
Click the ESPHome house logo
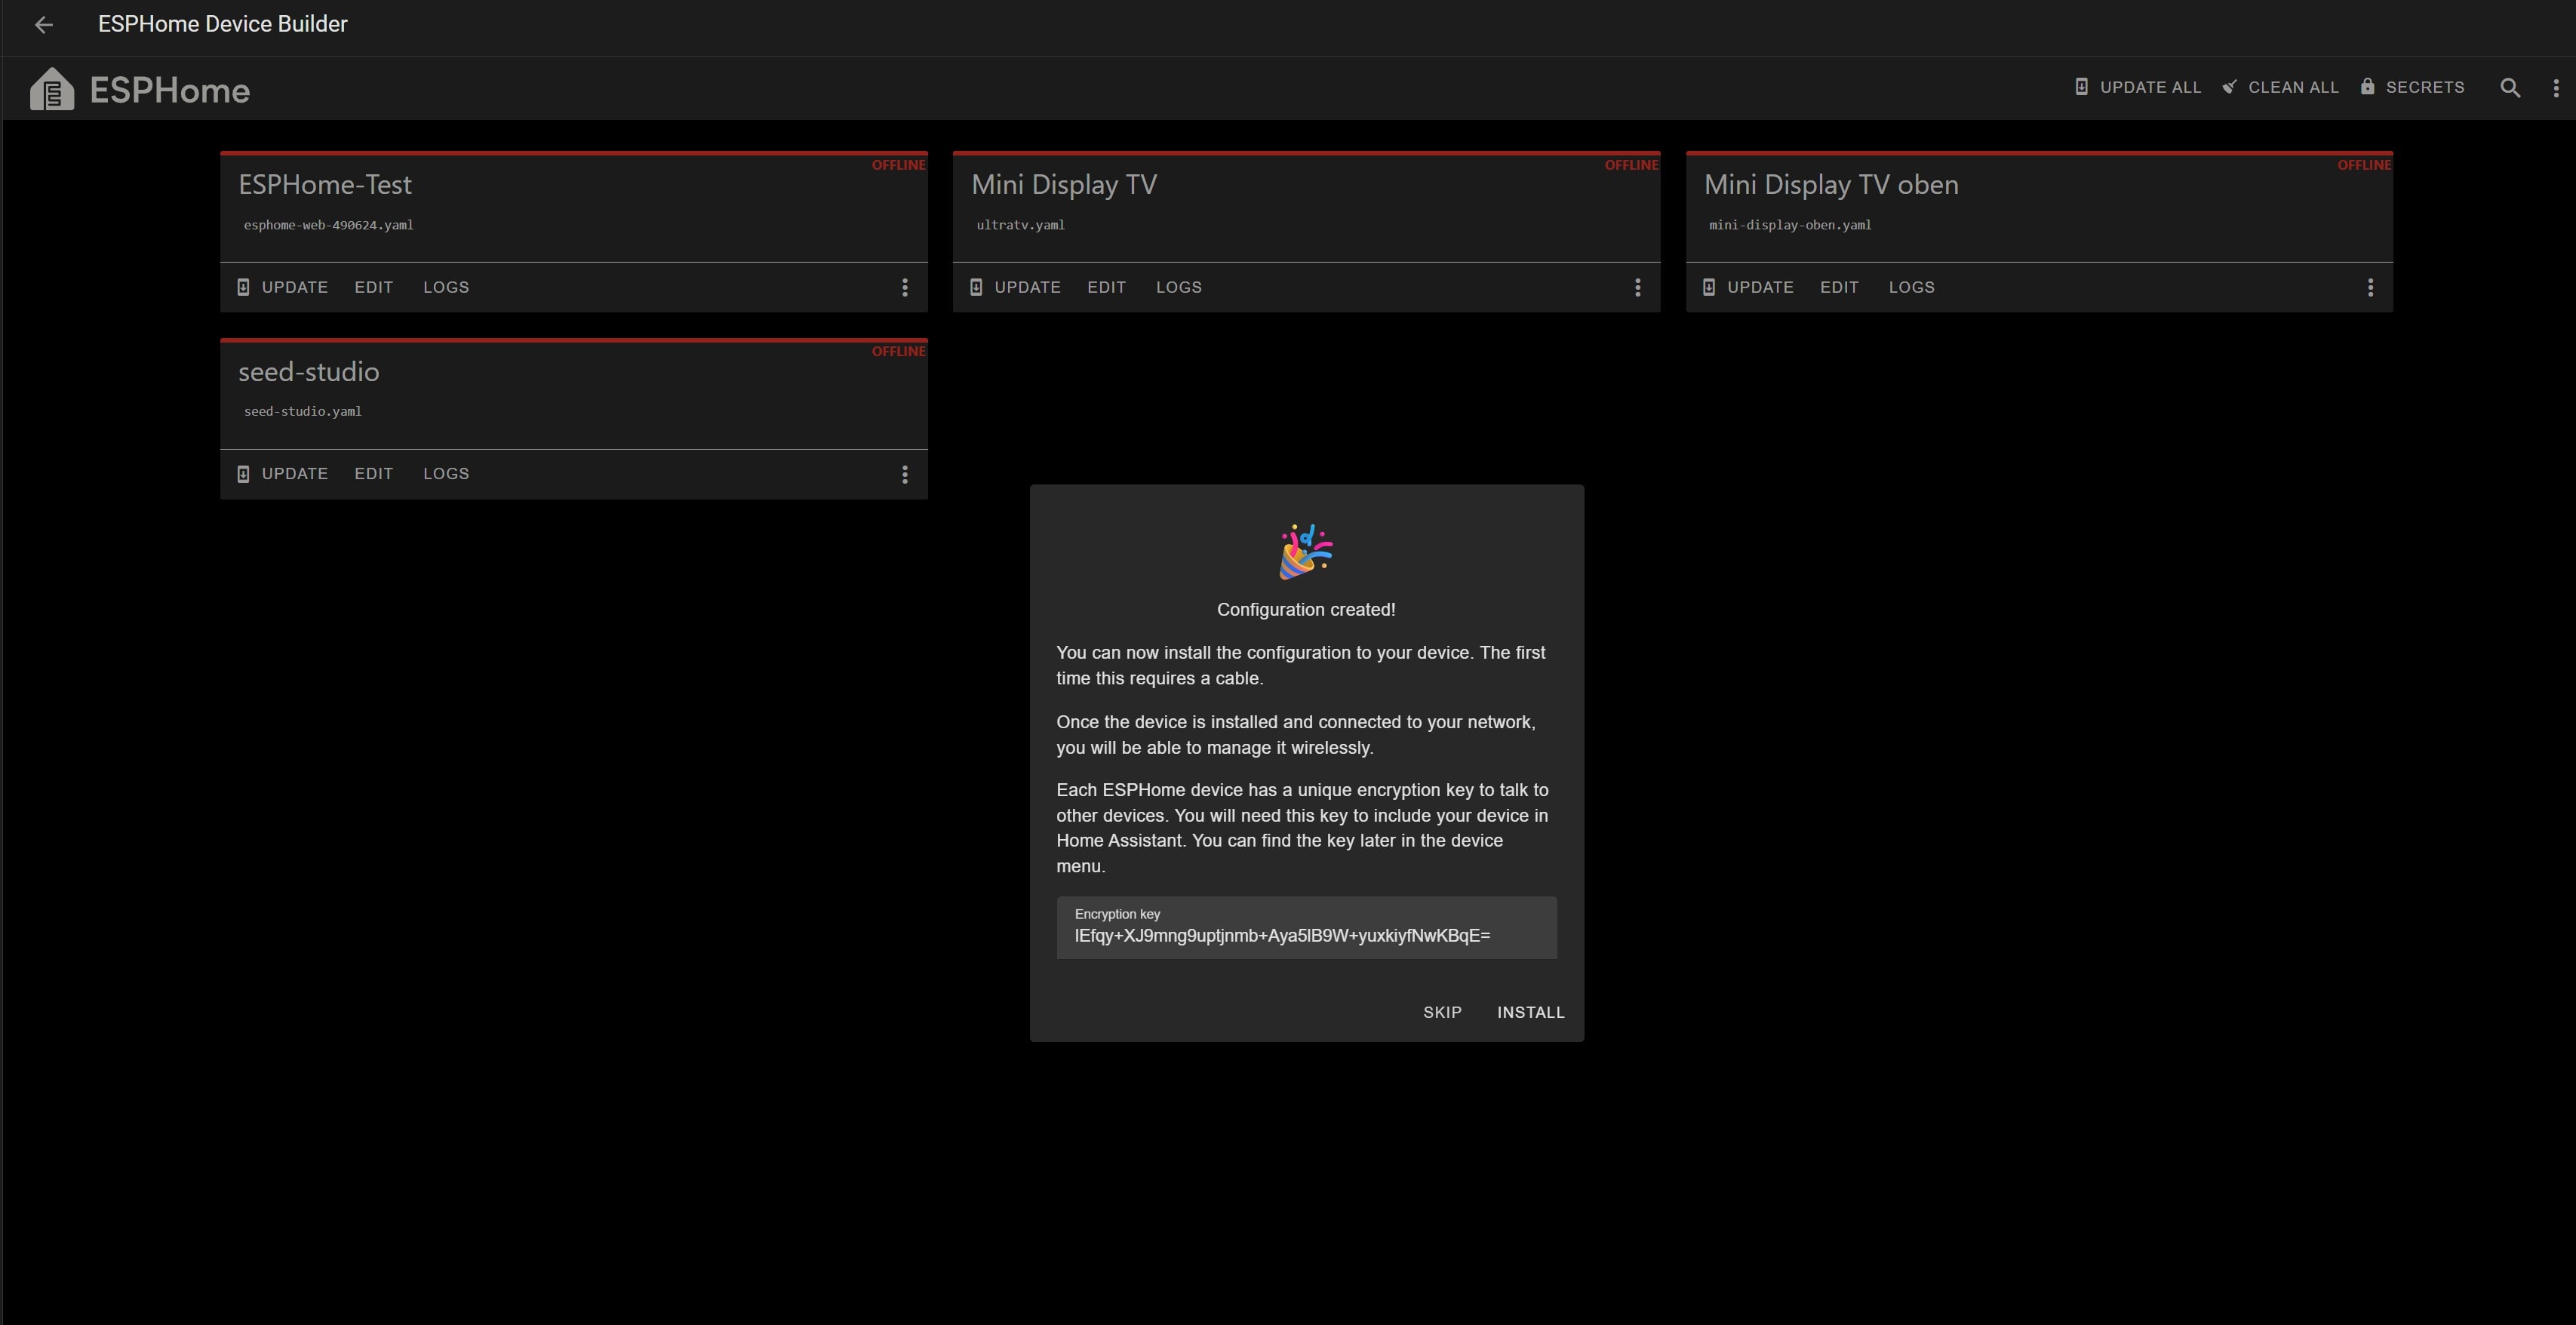click(x=52, y=90)
